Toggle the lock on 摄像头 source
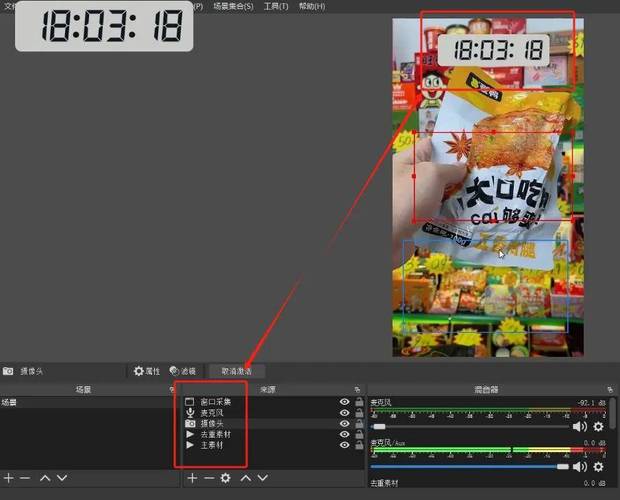 point(359,423)
